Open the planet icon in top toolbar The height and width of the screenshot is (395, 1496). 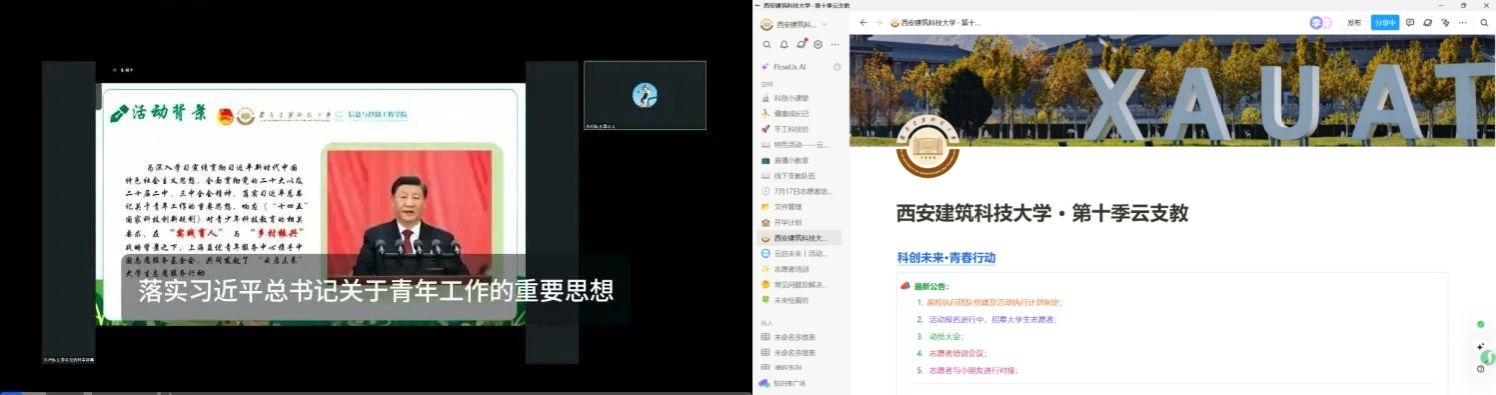point(1428,22)
